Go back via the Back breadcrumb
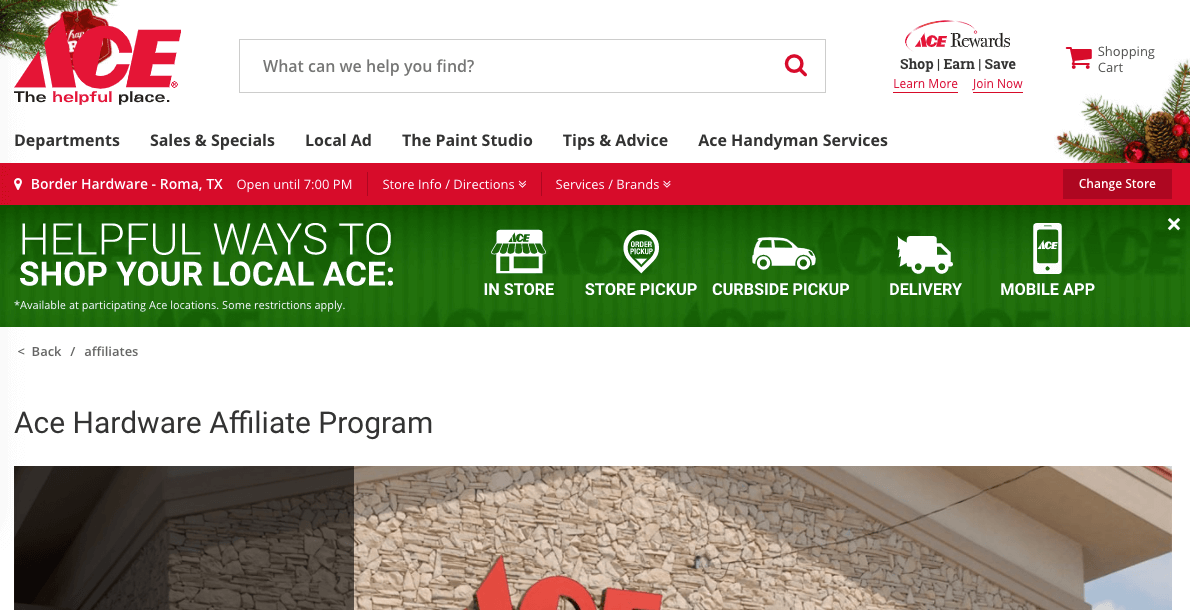Viewport: 1190px width, 610px height. 39,351
